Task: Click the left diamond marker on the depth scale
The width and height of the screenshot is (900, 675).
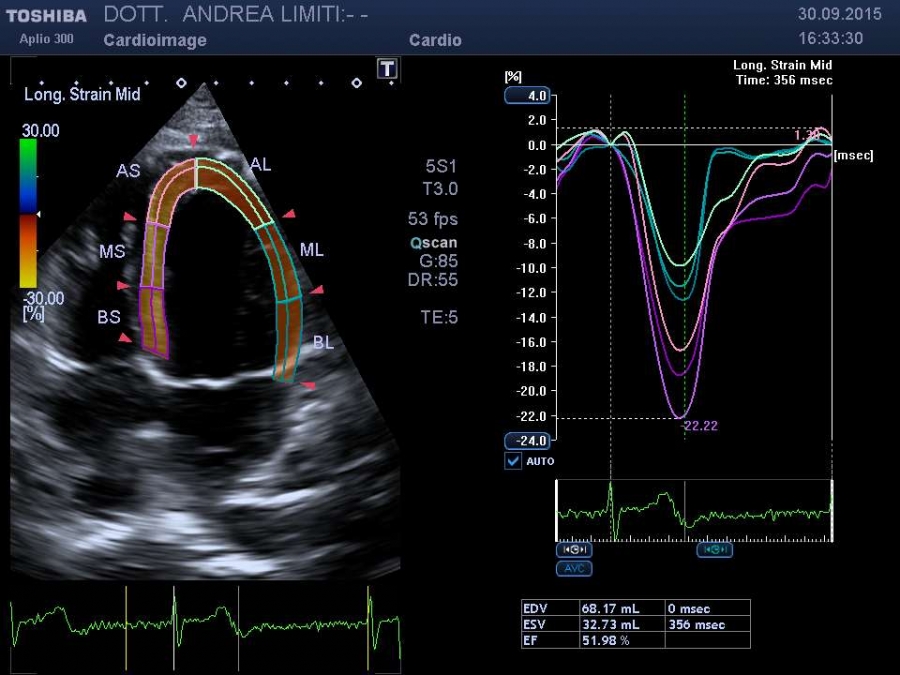Action: [181, 83]
